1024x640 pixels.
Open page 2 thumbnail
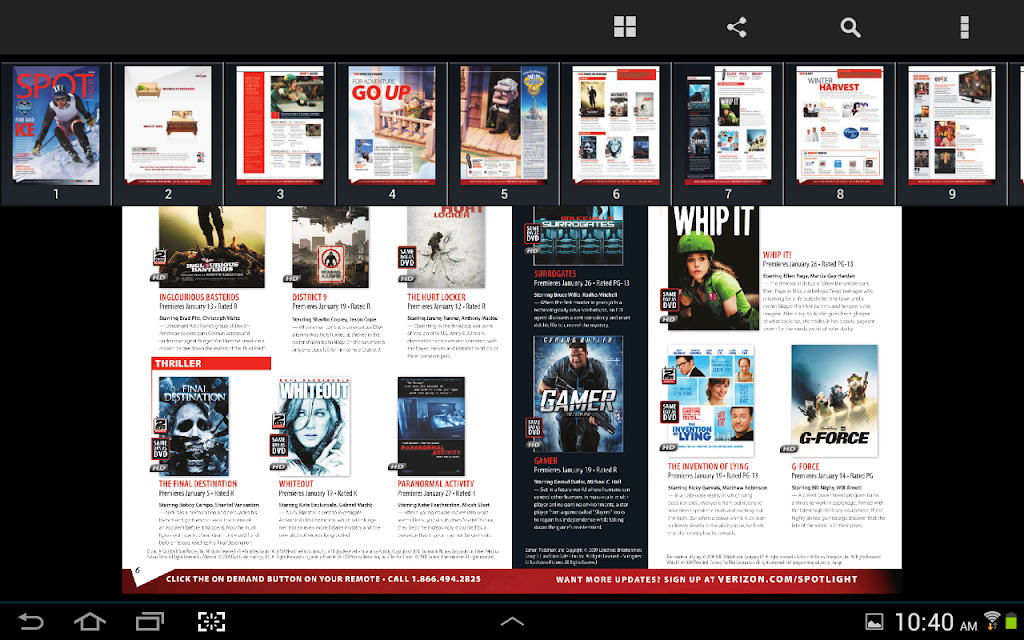pyautogui.click(x=168, y=125)
